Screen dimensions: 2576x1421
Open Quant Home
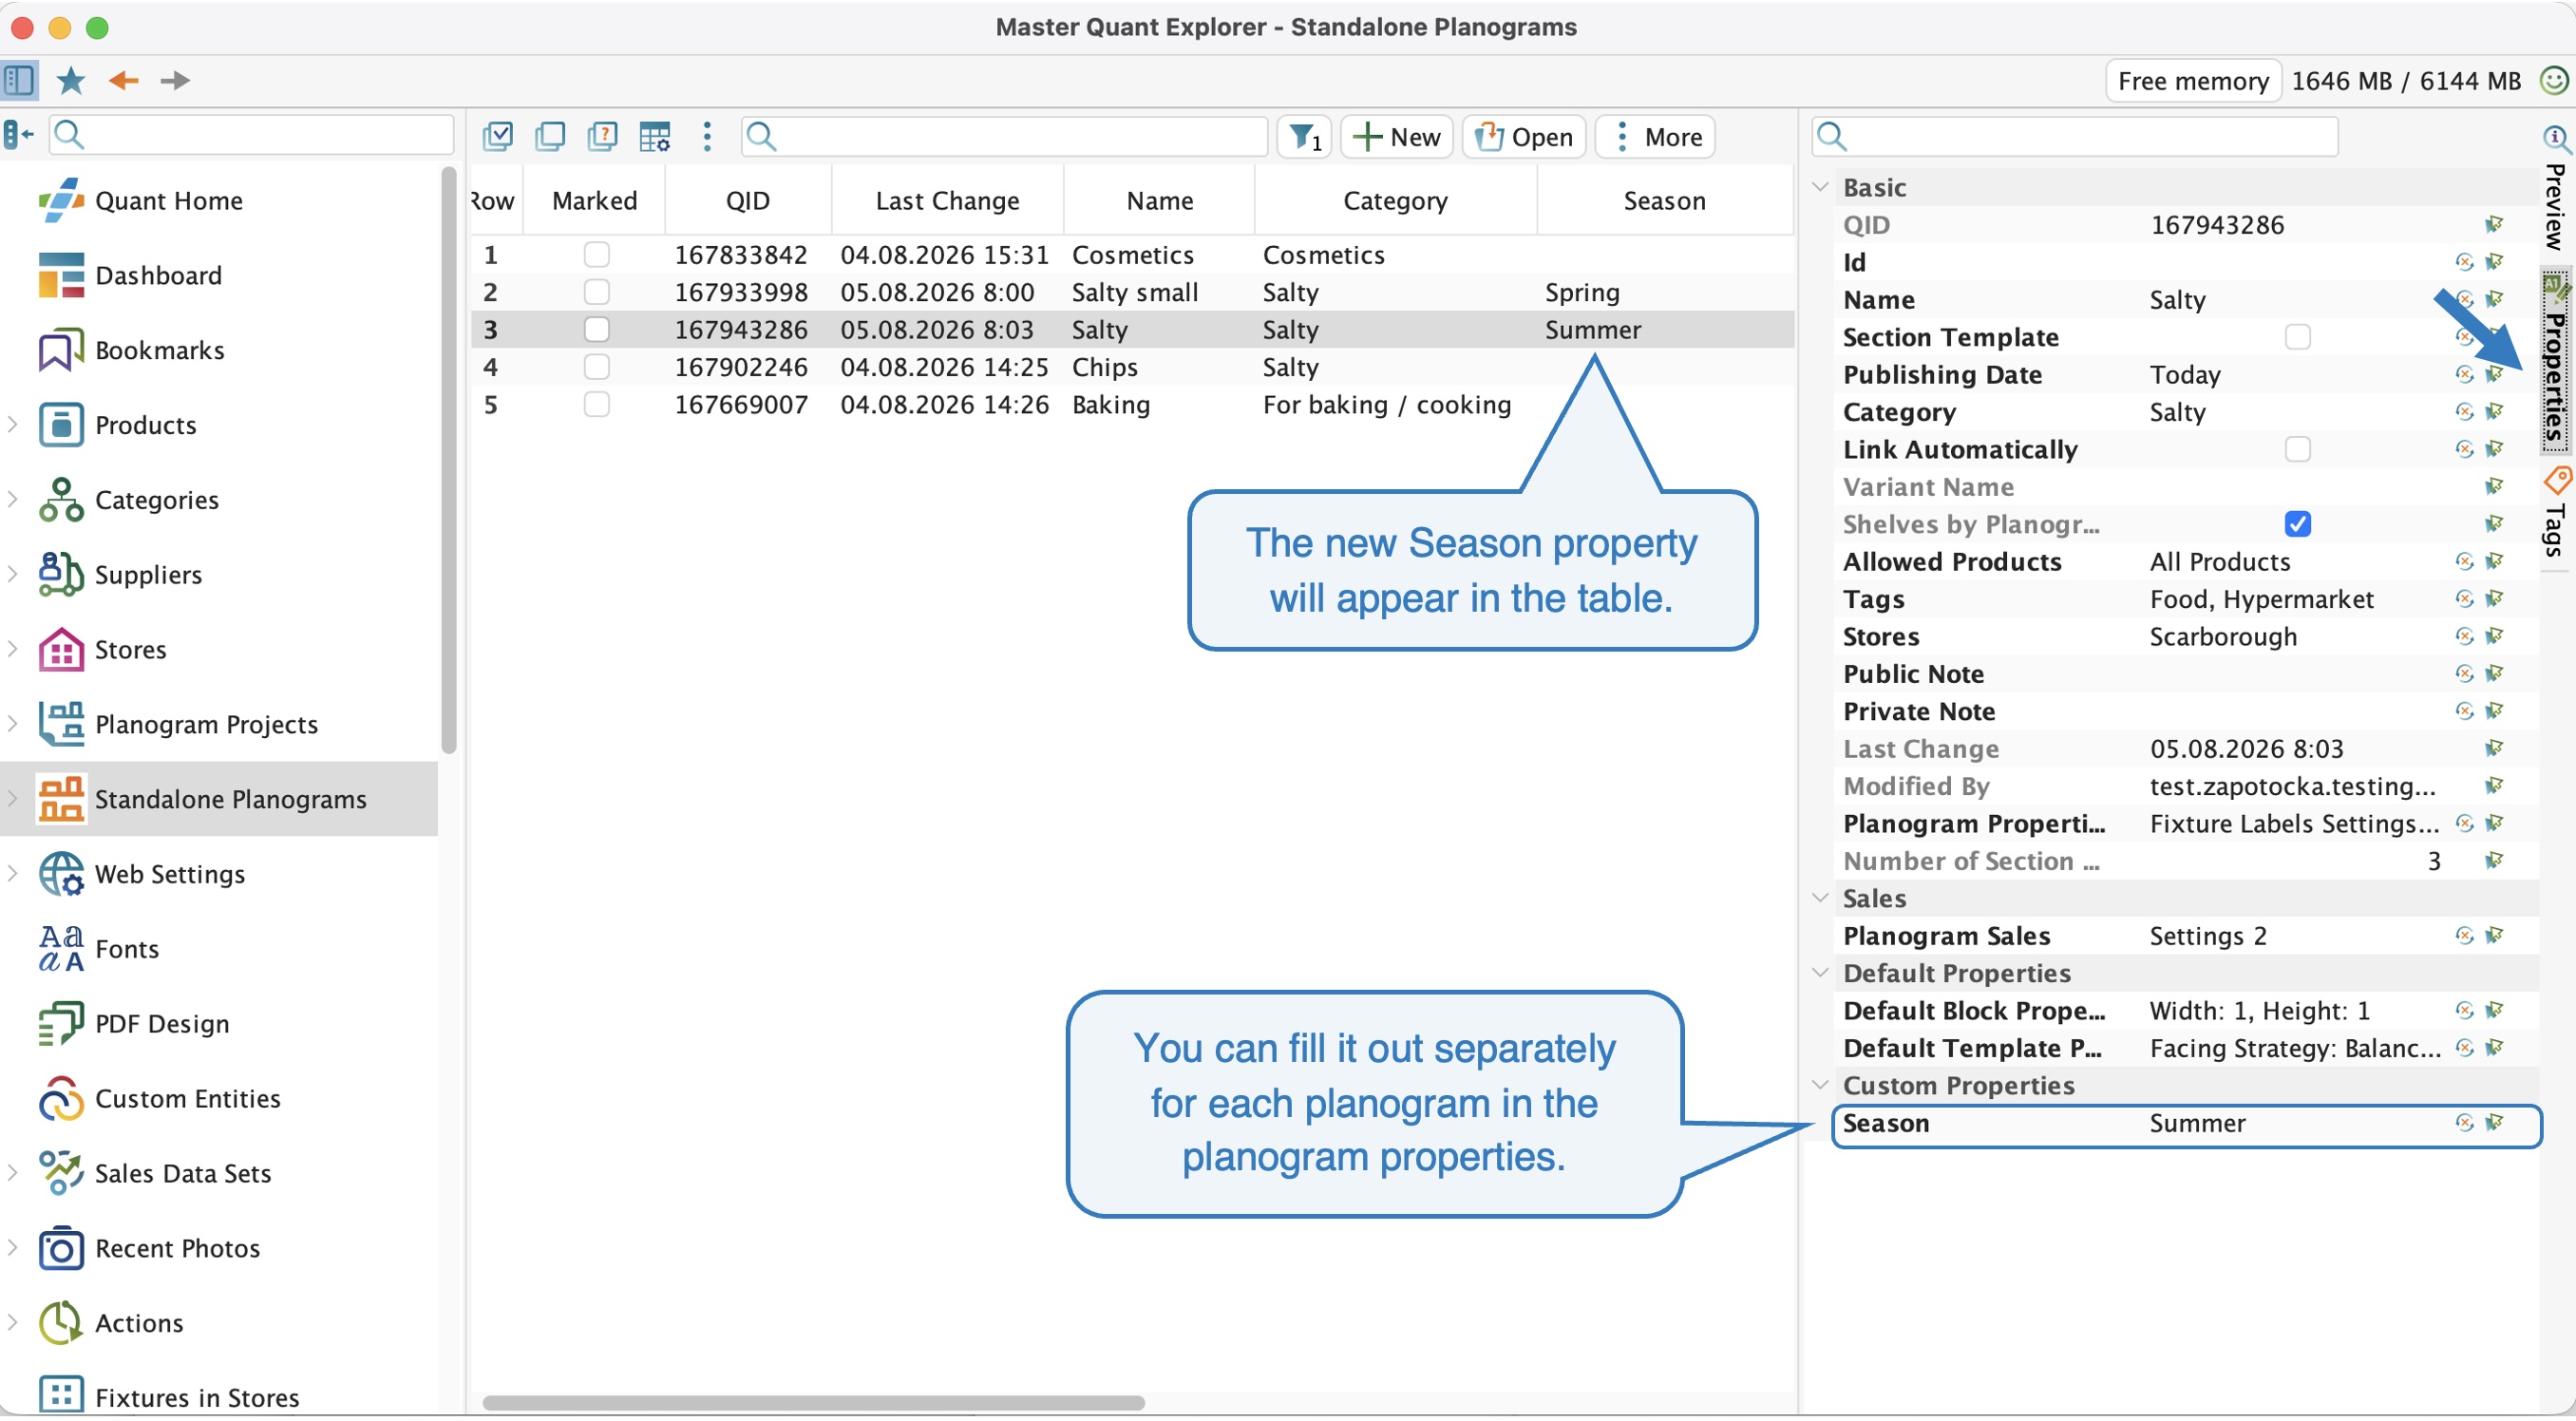tap(169, 201)
